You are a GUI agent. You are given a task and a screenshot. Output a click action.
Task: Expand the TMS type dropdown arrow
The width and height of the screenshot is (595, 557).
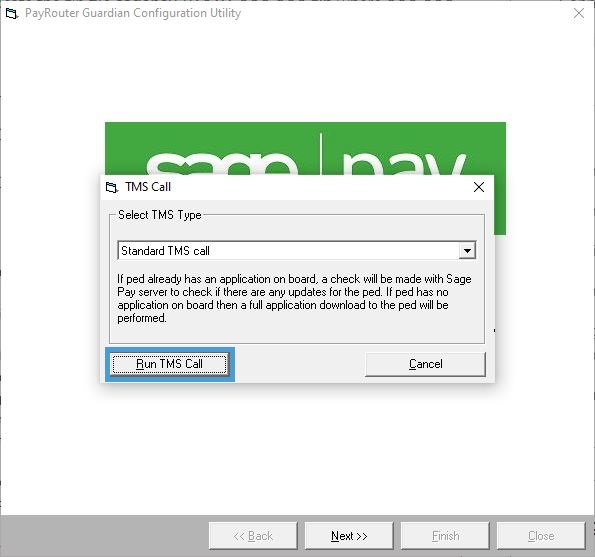pos(467,250)
